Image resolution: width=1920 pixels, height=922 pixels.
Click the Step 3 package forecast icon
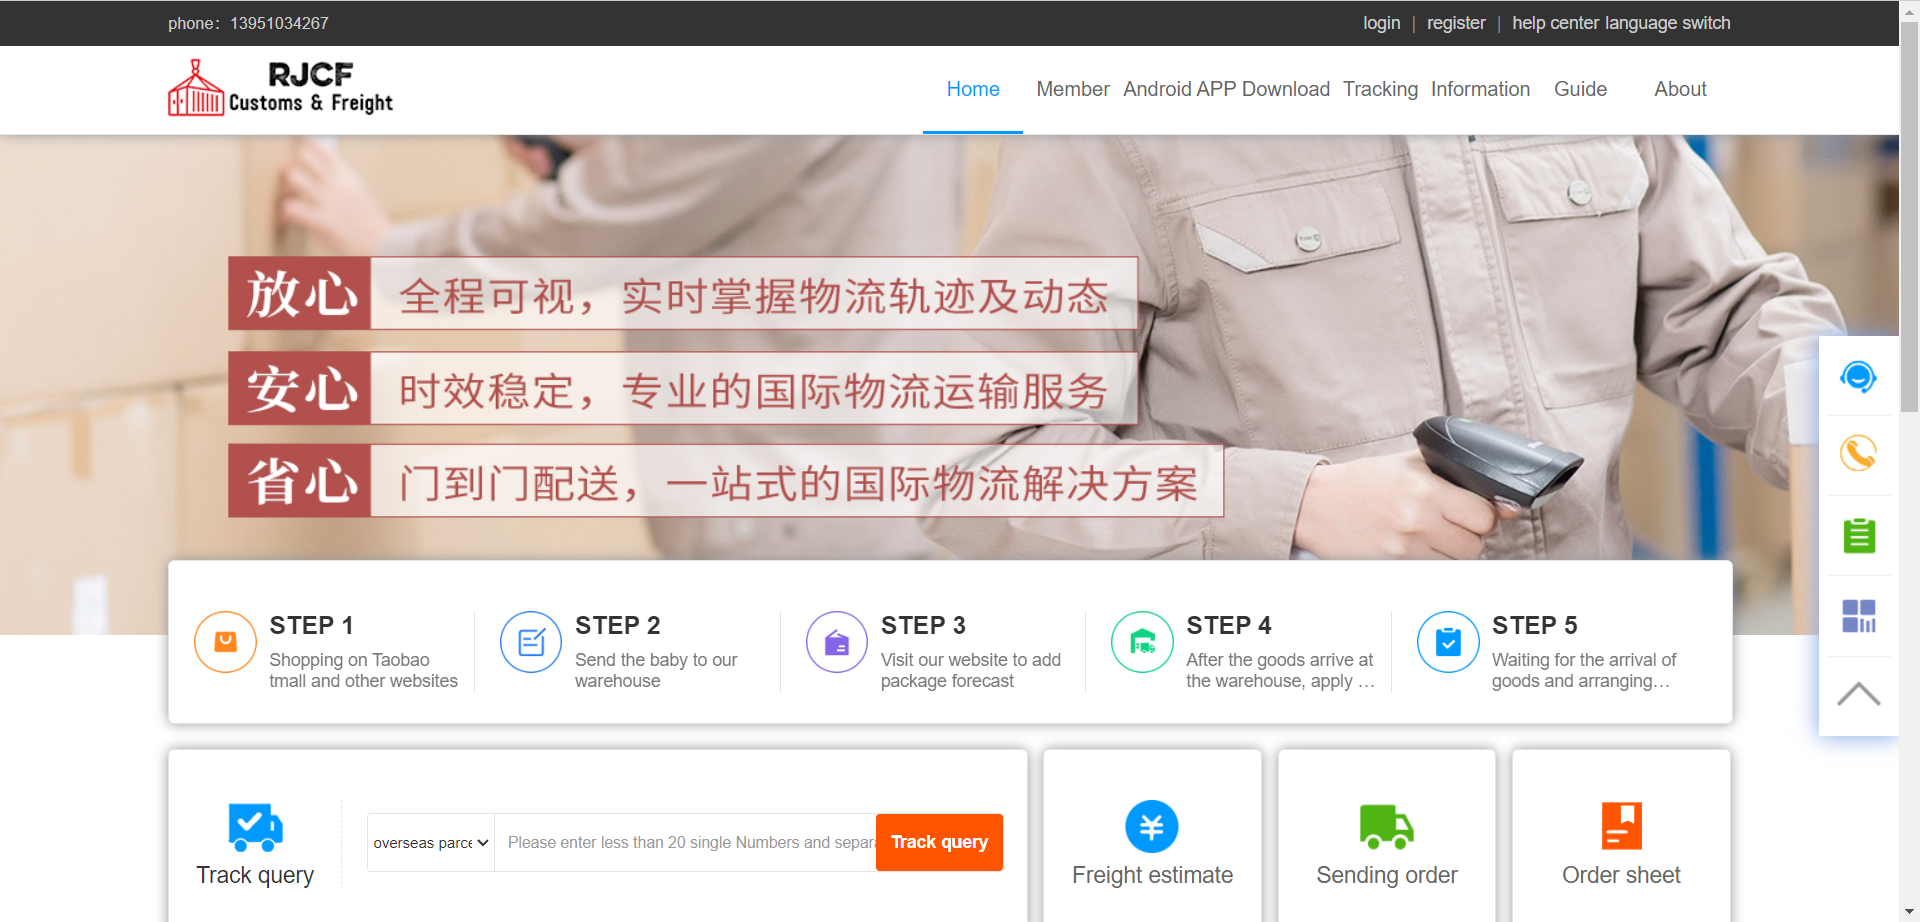pyautogui.click(x=837, y=642)
